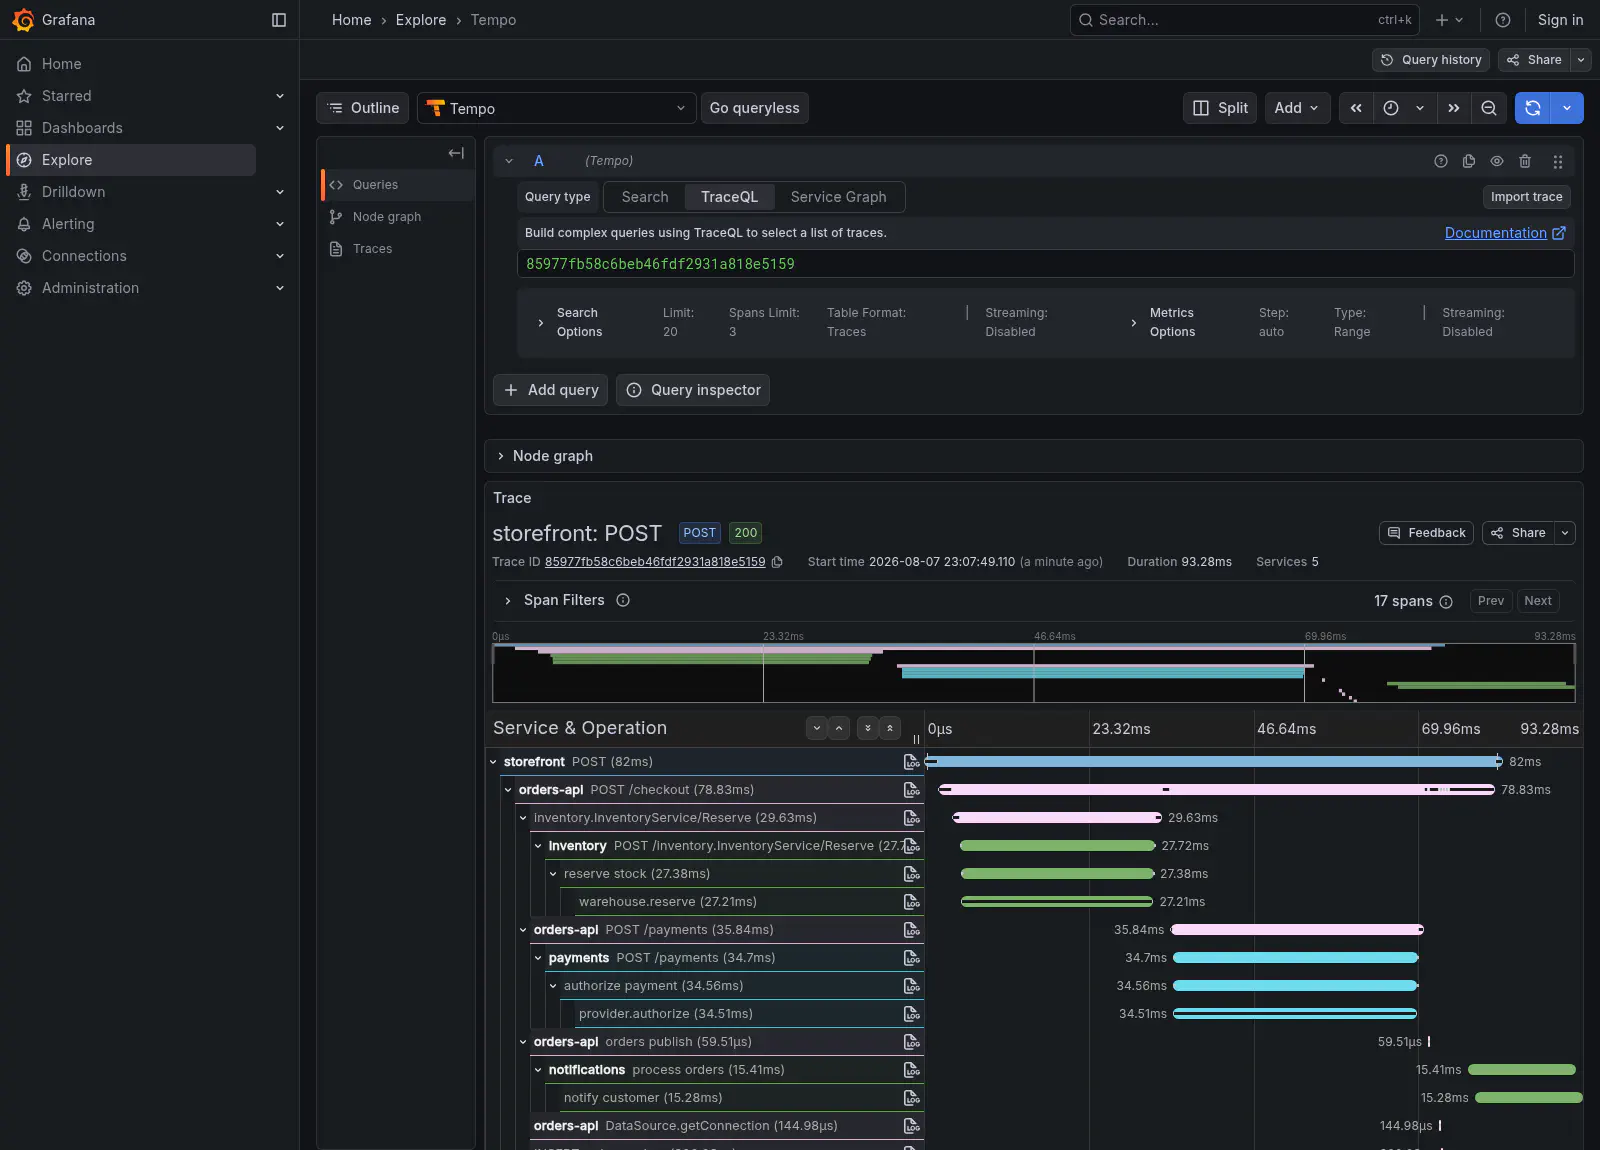The image size is (1600, 1150).
Task: Remove query A with the trash icon
Action: (1525, 161)
